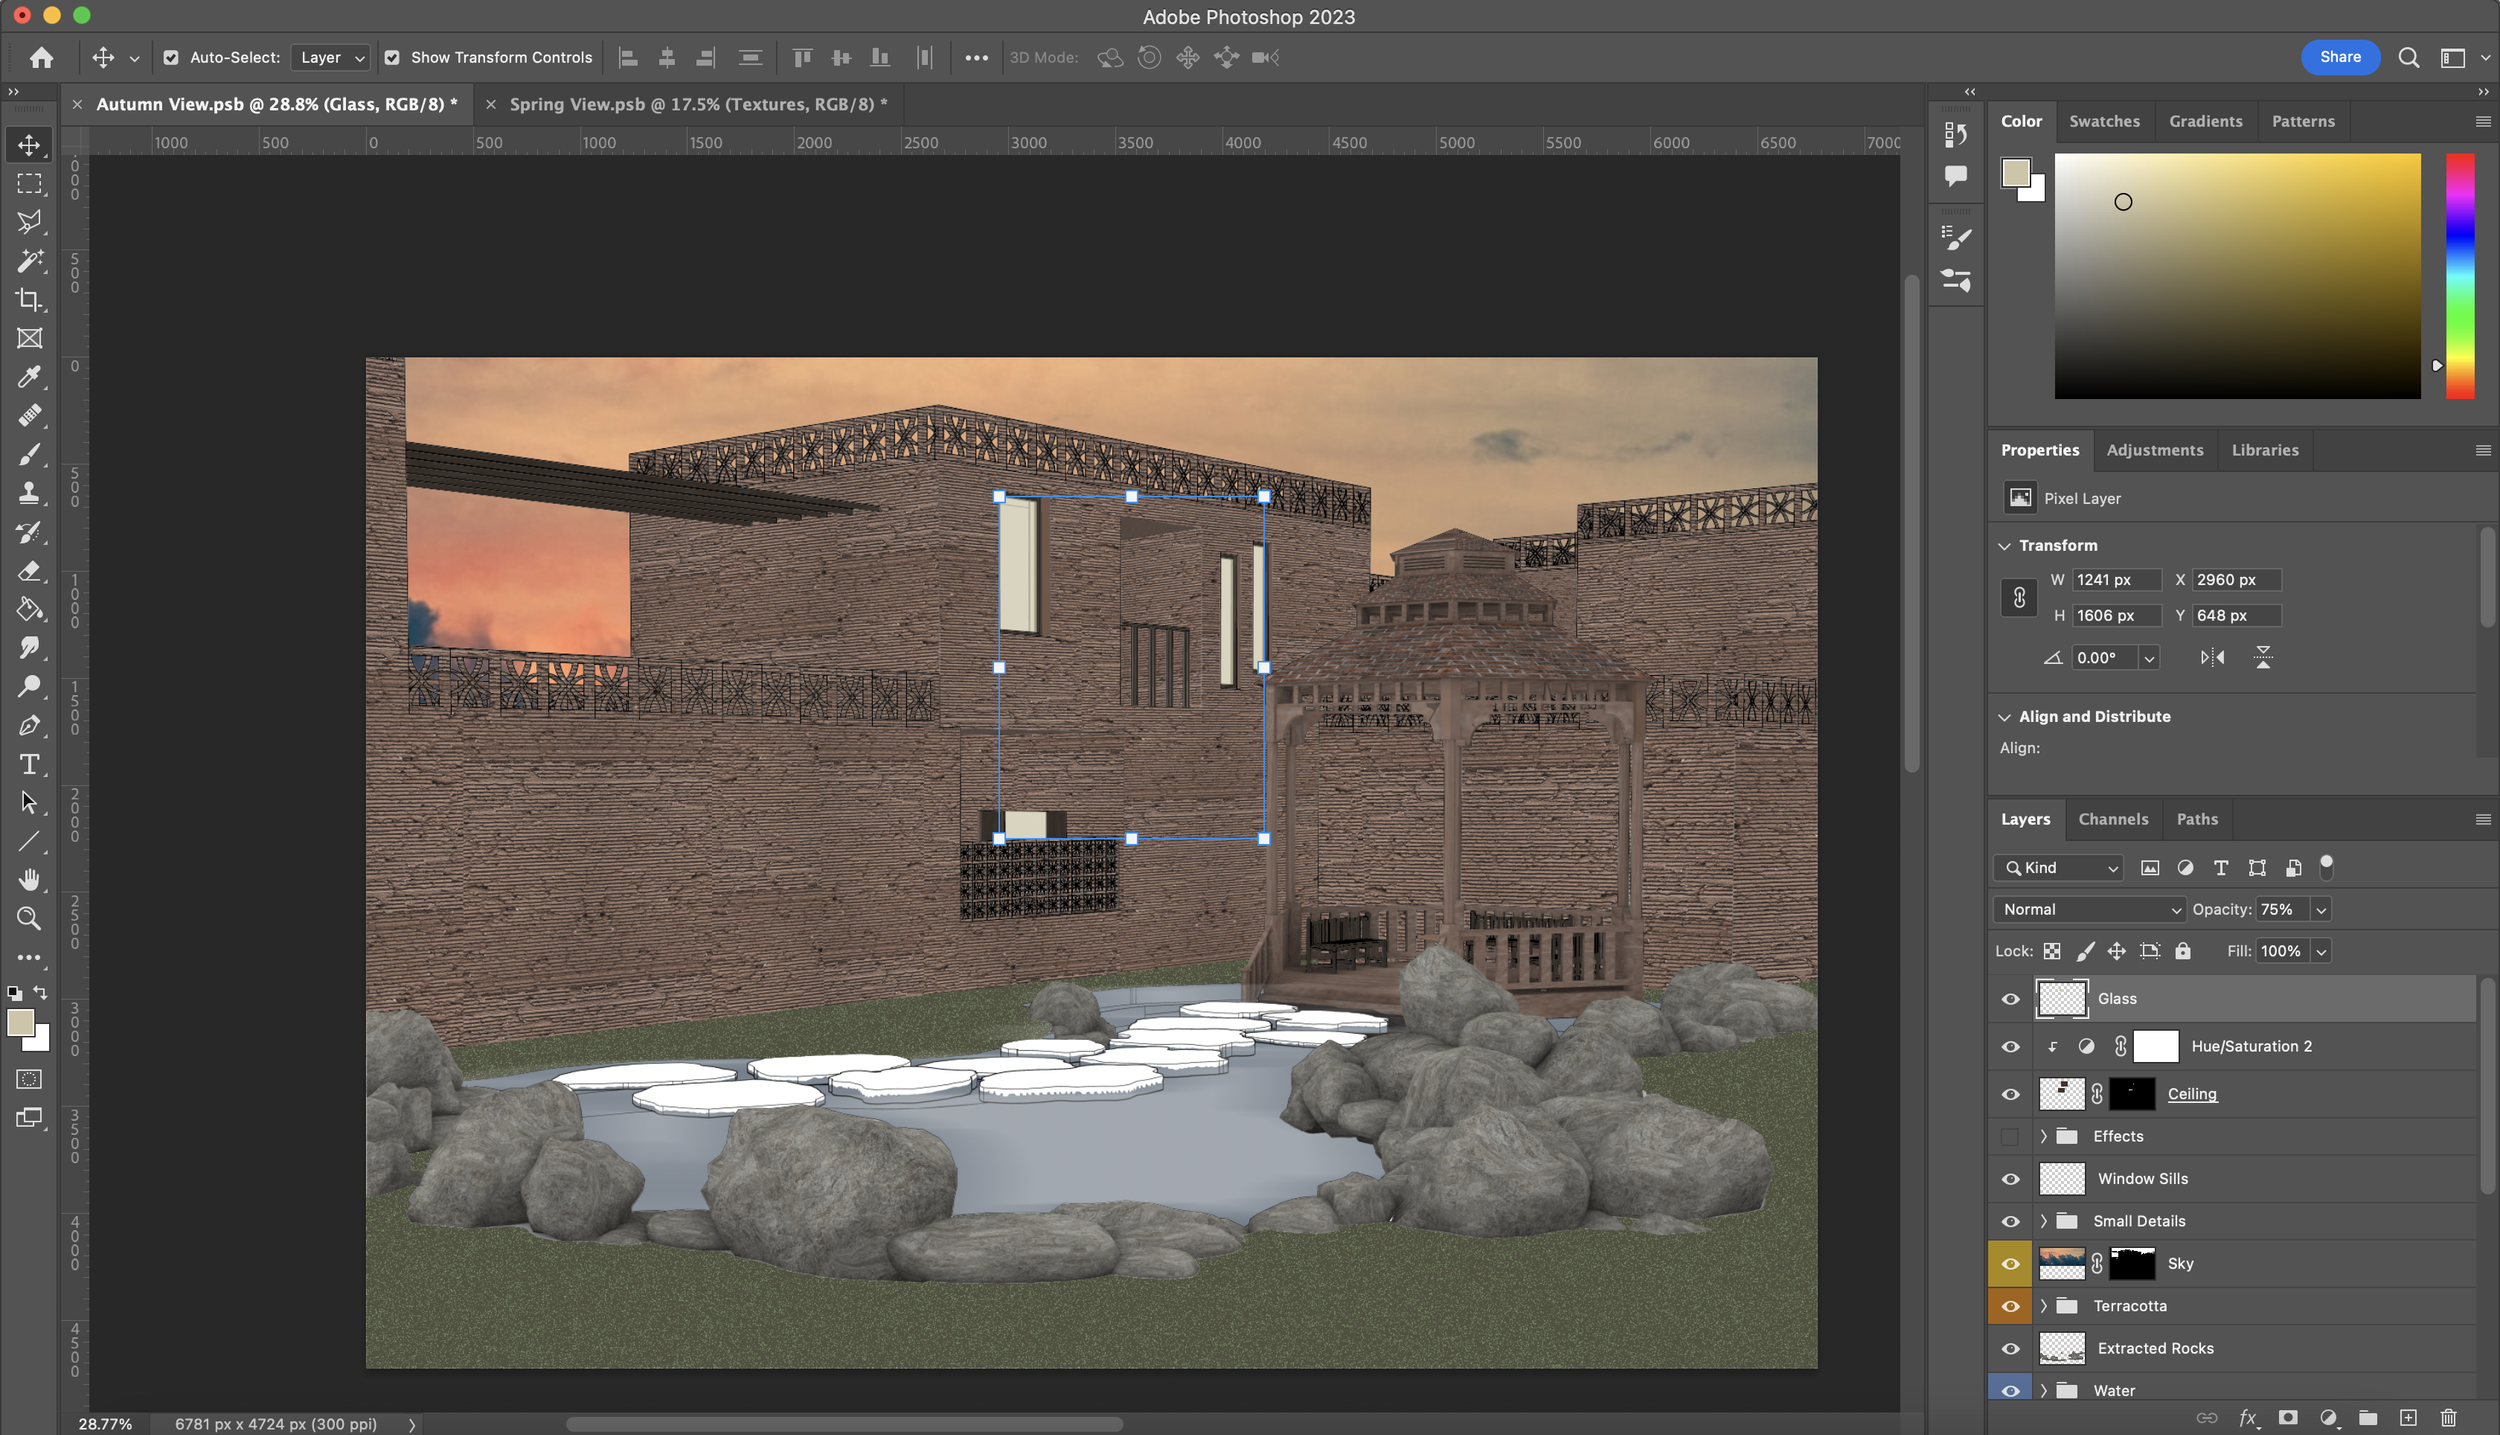Select the Eyedropper tool

pos(29,377)
